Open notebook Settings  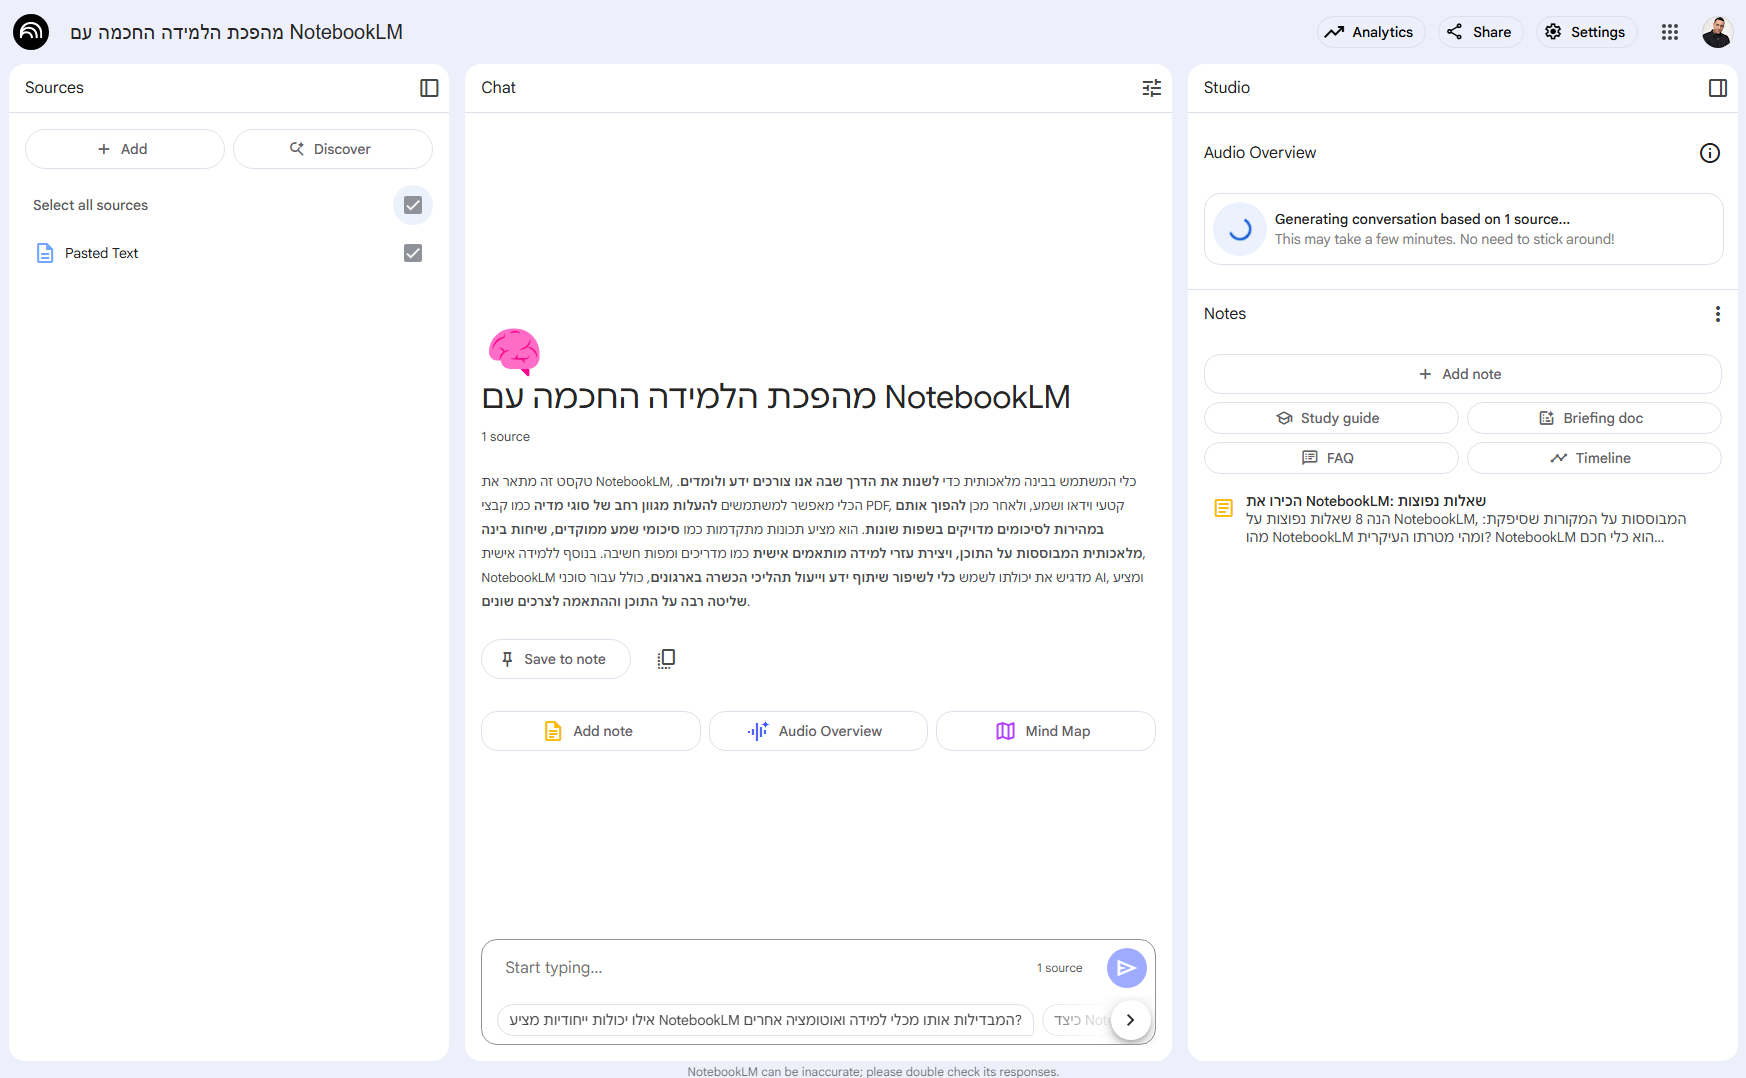(1586, 32)
